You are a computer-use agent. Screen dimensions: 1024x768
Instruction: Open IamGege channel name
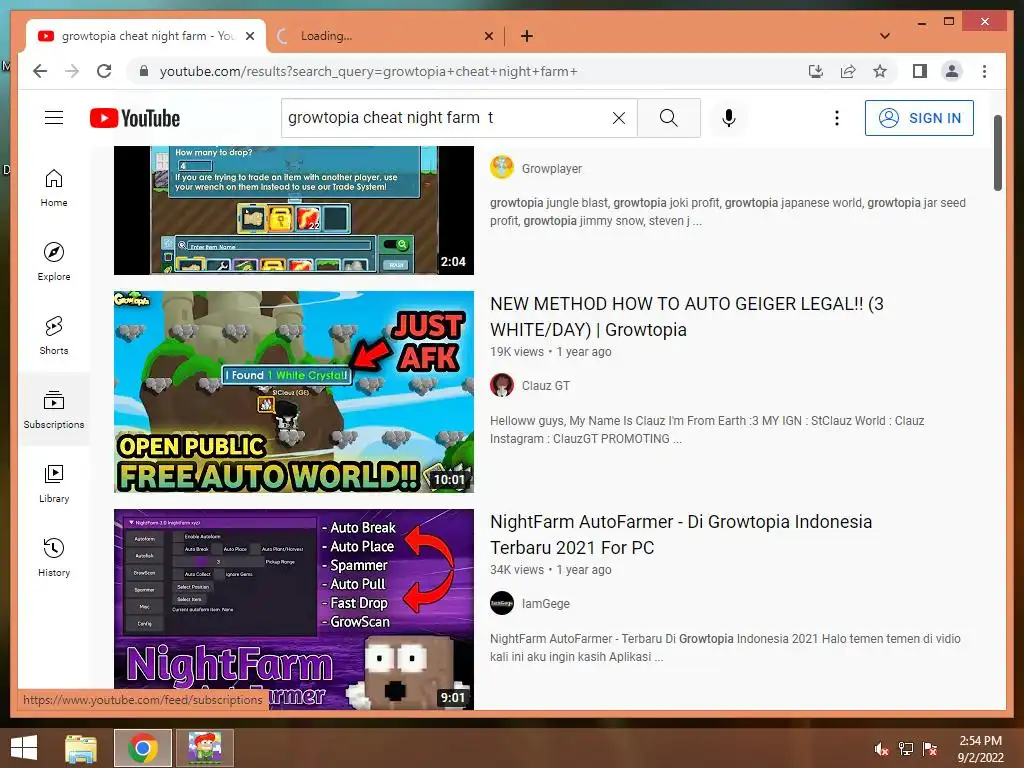point(546,604)
